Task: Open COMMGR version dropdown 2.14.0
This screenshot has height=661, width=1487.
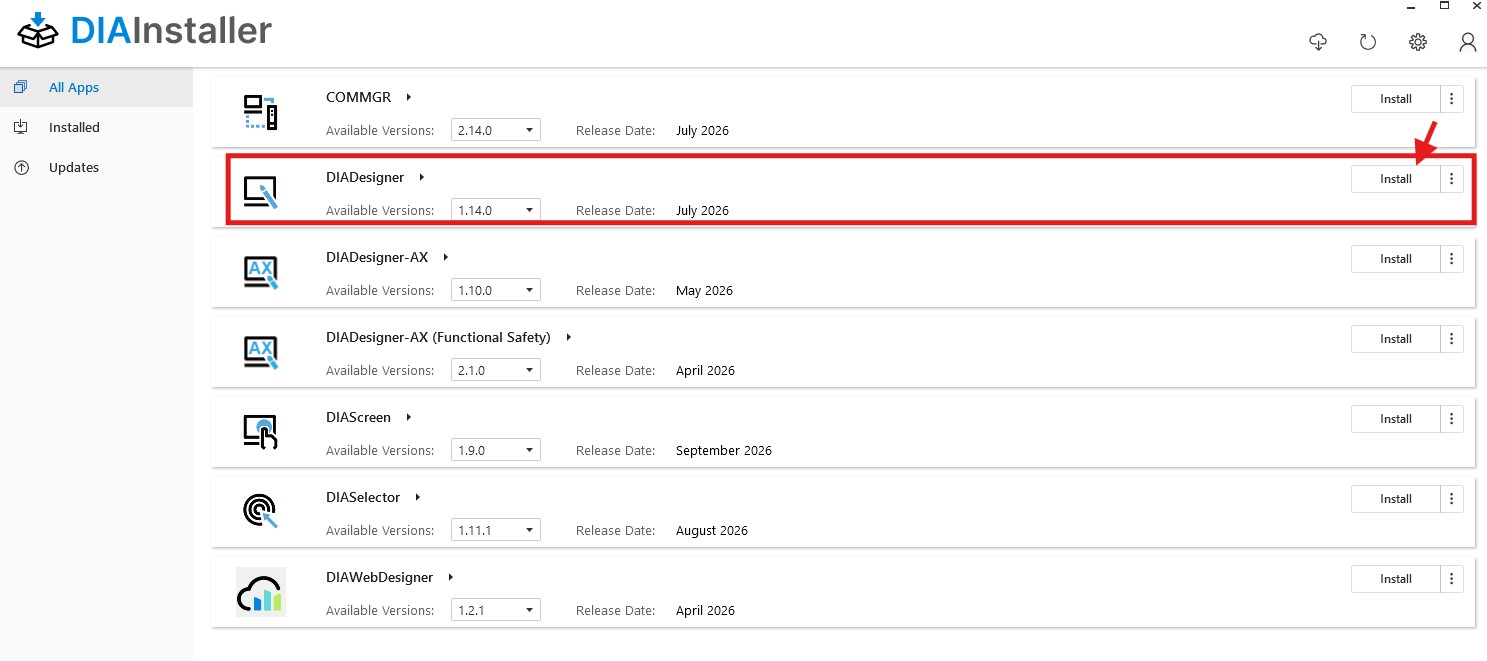Action: (x=496, y=130)
